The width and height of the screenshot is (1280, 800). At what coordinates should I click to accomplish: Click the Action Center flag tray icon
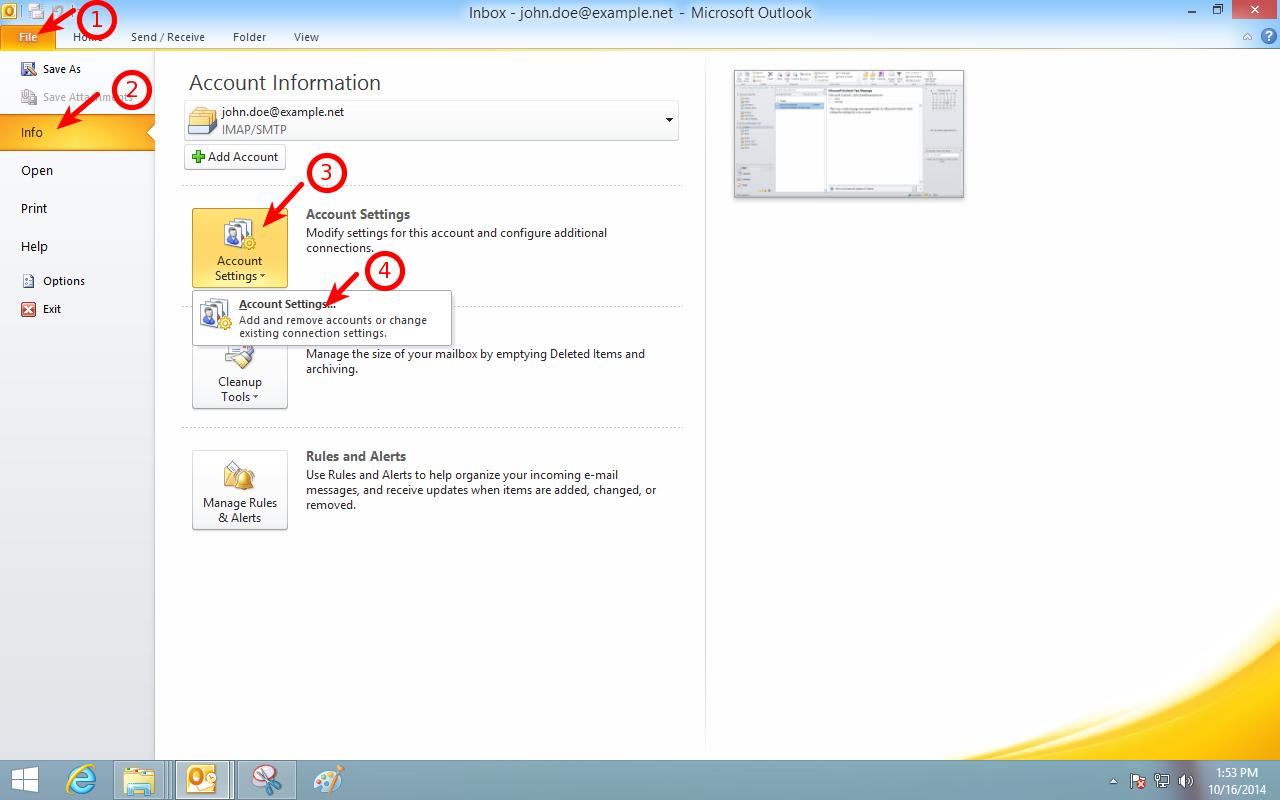(x=1138, y=781)
